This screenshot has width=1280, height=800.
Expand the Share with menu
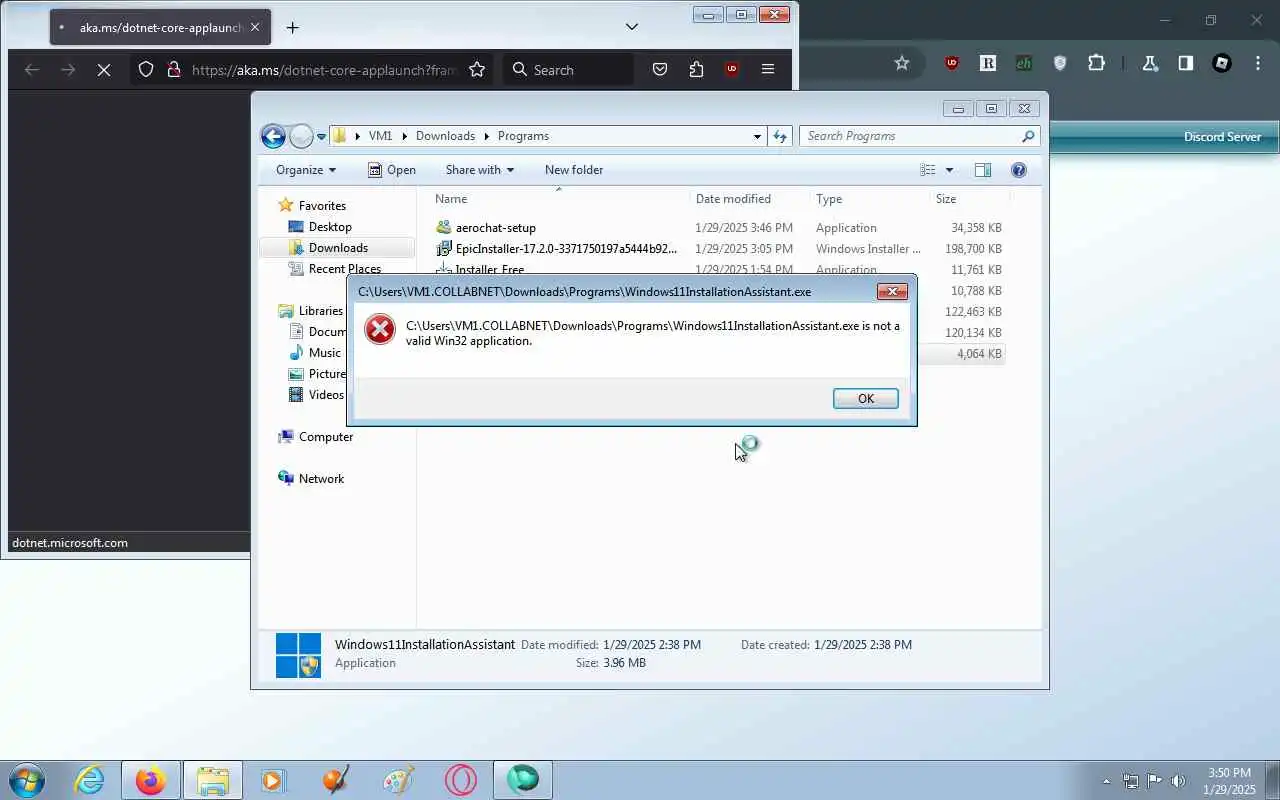click(479, 170)
